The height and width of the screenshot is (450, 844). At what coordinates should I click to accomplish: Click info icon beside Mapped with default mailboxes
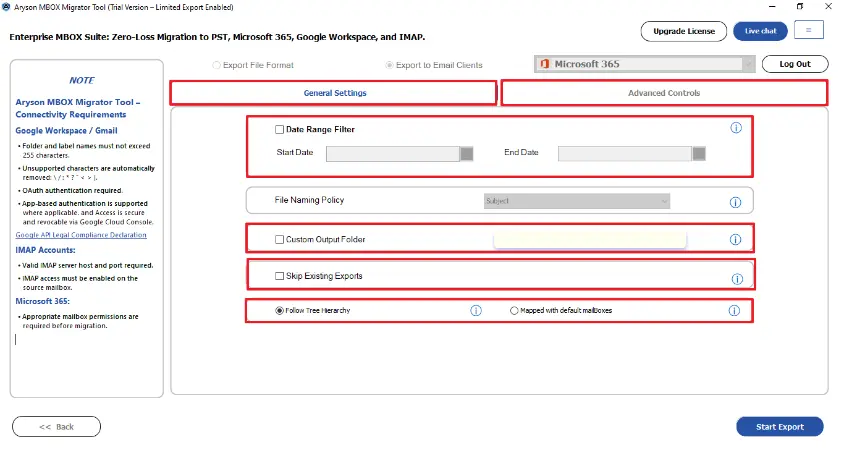pyautogui.click(x=734, y=311)
